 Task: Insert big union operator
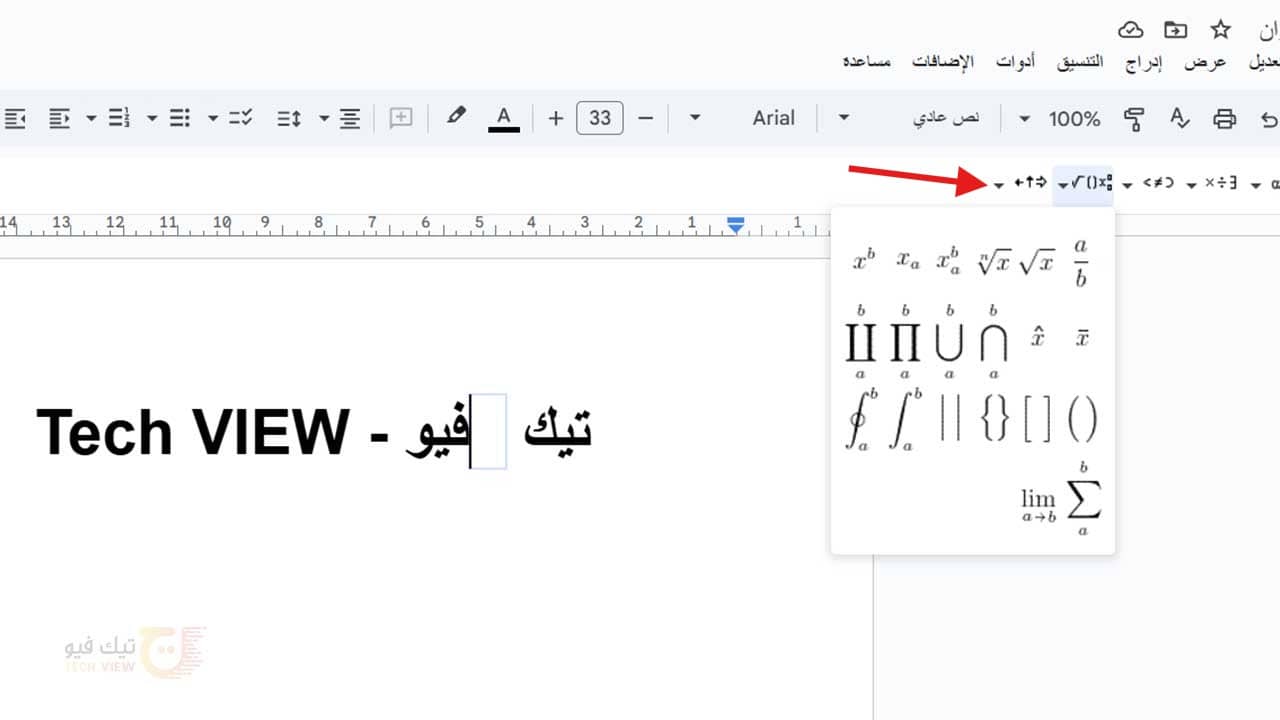pos(949,341)
